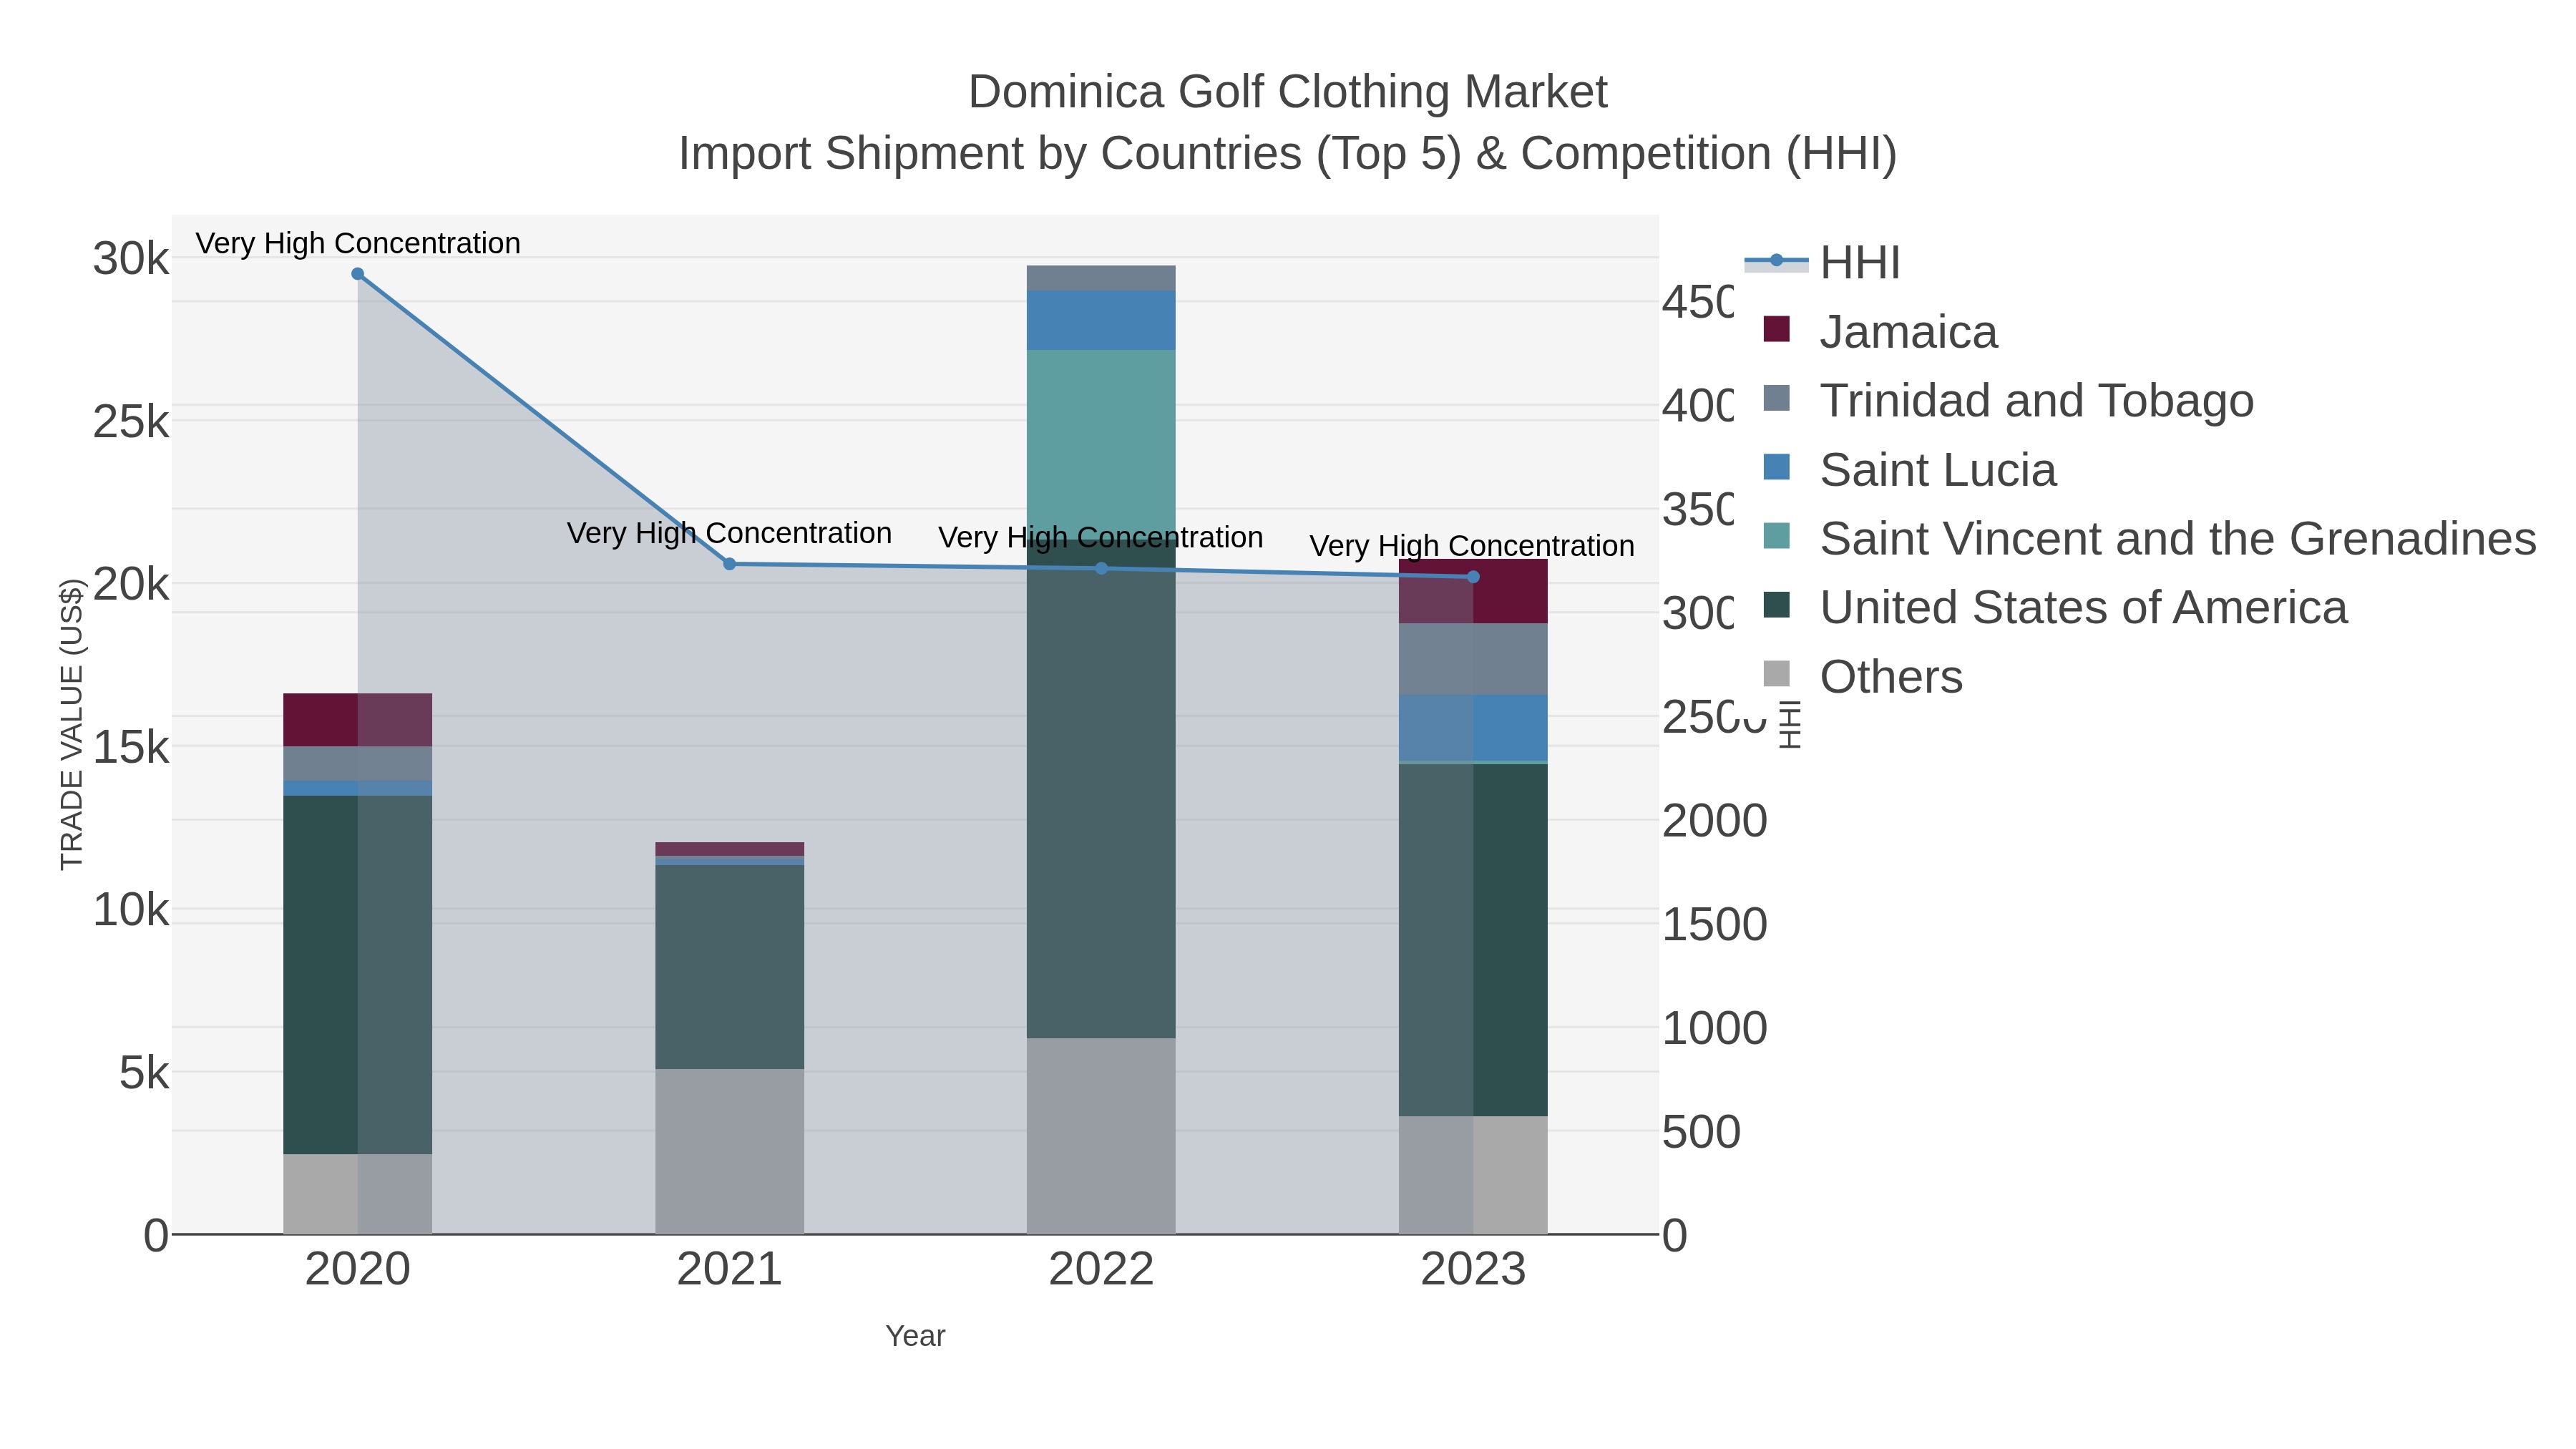Click the 2021 Others gray bar segment

pos(729,1151)
